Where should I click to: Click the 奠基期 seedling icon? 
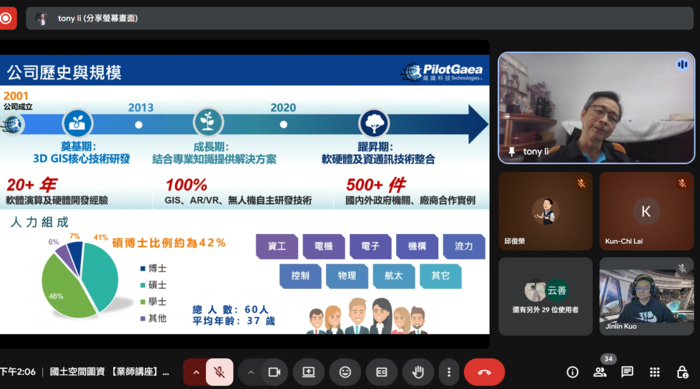[x=77, y=123]
